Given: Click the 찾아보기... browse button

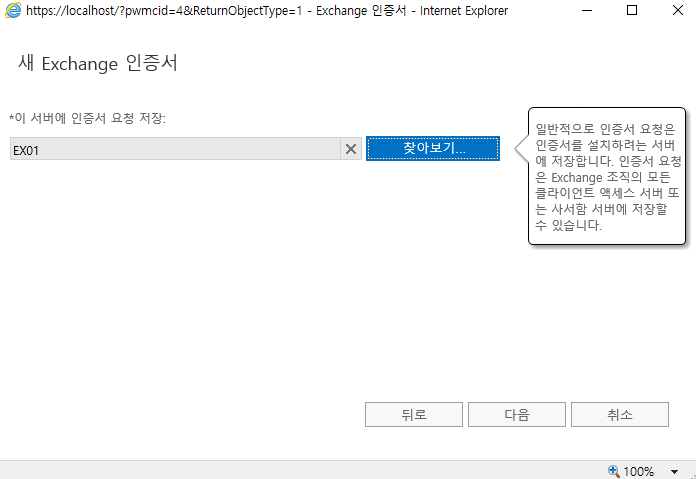Looking at the screenshot, I should (x=433, y=148).
